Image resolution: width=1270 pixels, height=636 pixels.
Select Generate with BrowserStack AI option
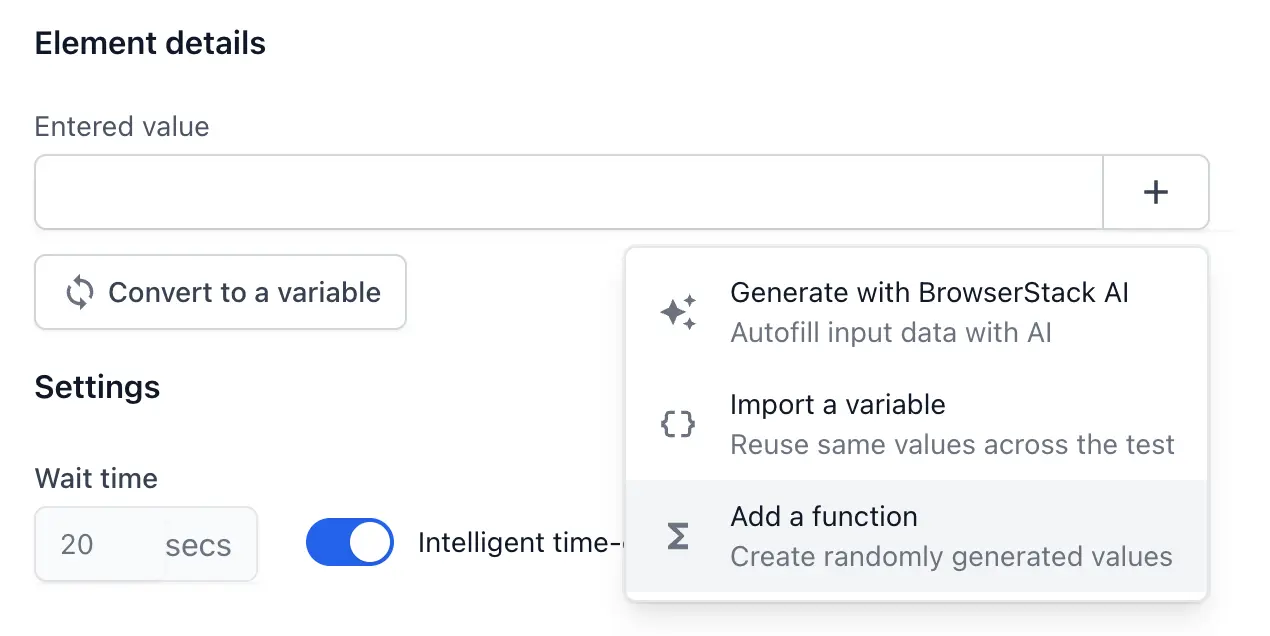point(929,293)
